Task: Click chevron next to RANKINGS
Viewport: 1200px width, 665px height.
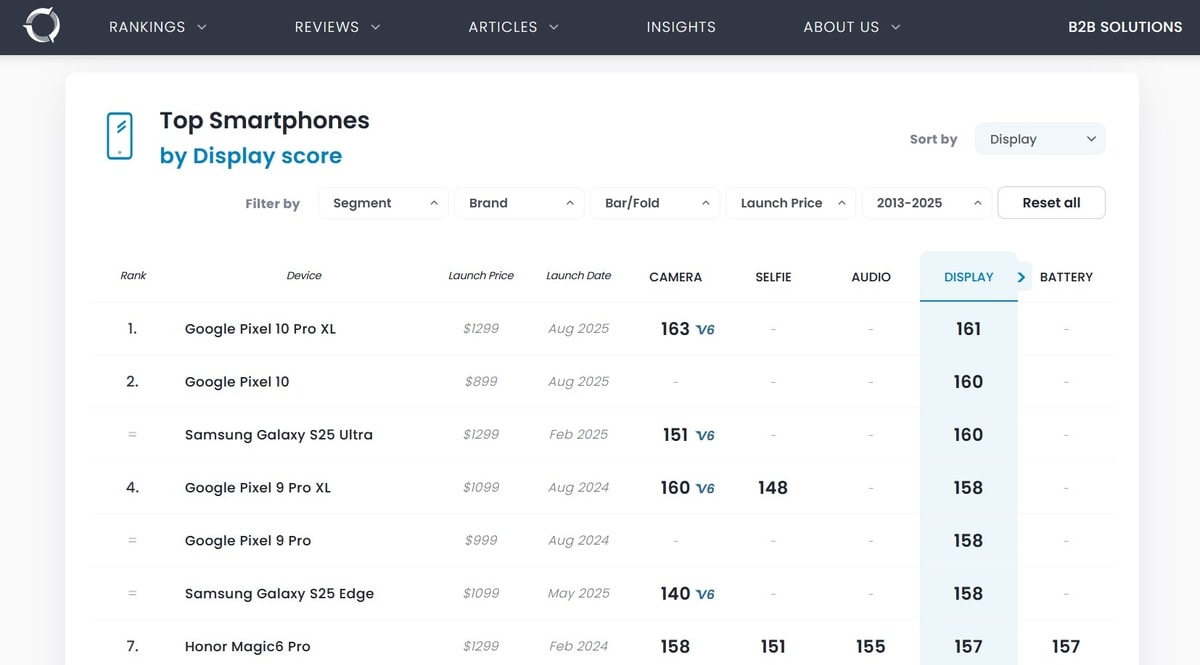Action: [x=202, y=27]
